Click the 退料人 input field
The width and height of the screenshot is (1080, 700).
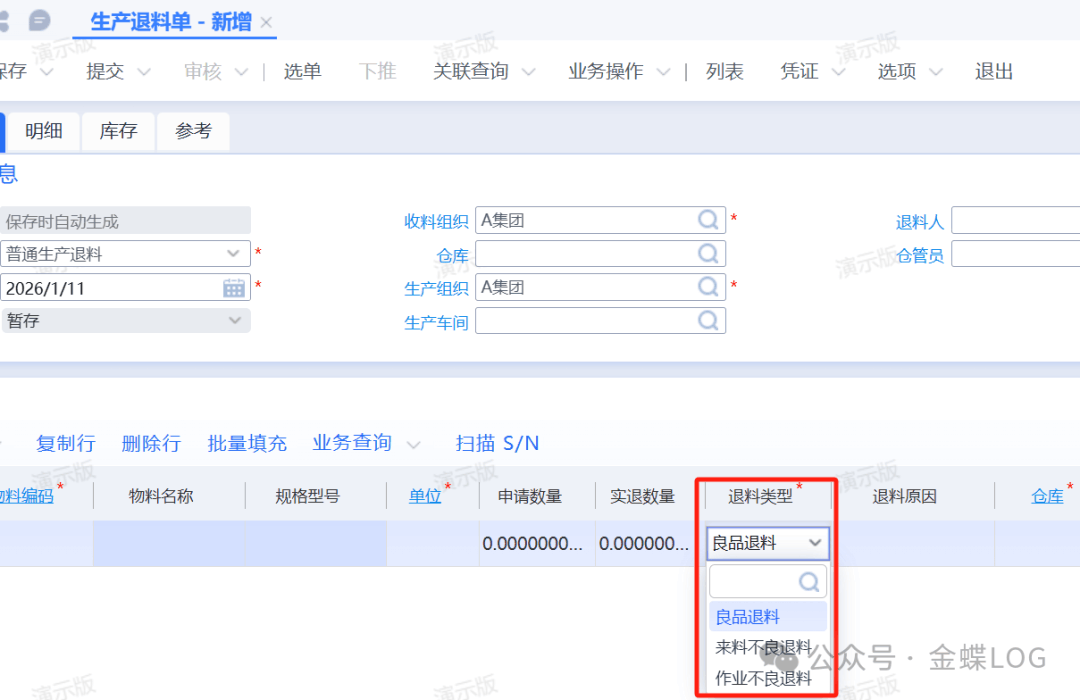(1014, 221)
